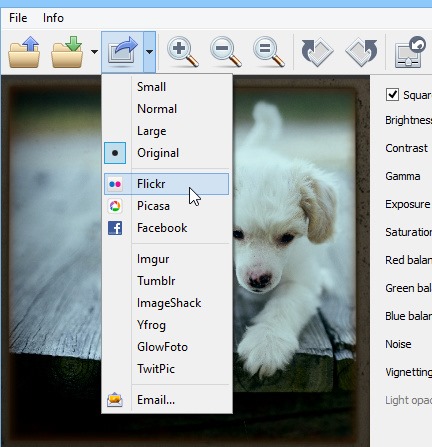432x447 pixels.
Task: Upload the image to Imgur
Action: 167,259
